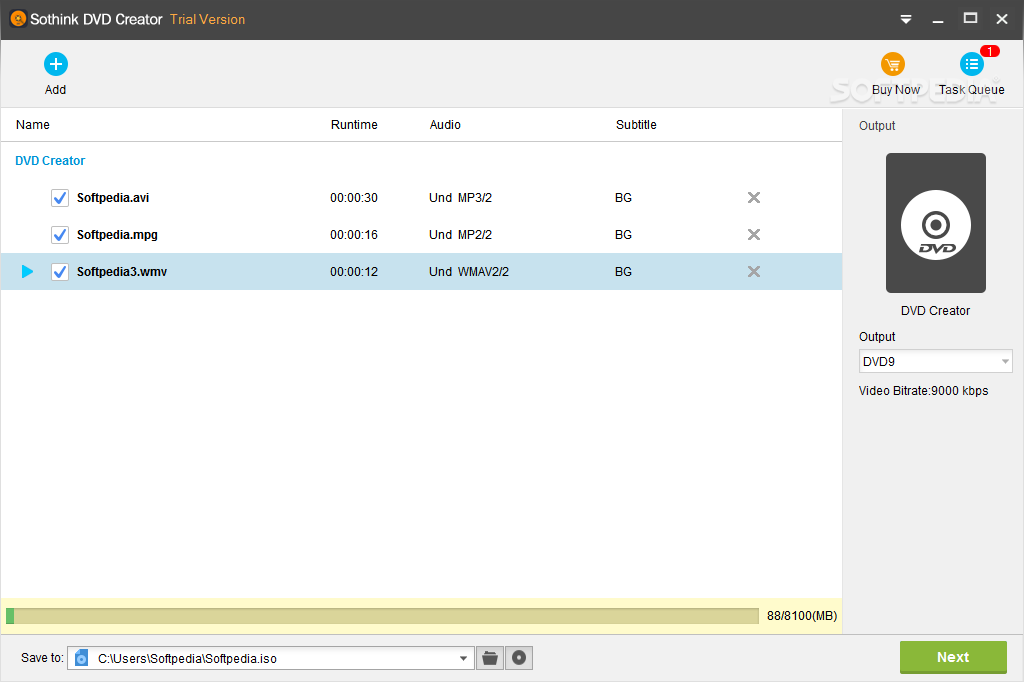Click the Audio column header
The width and height of the screenshot is (1024, 682).
[445, 125]
